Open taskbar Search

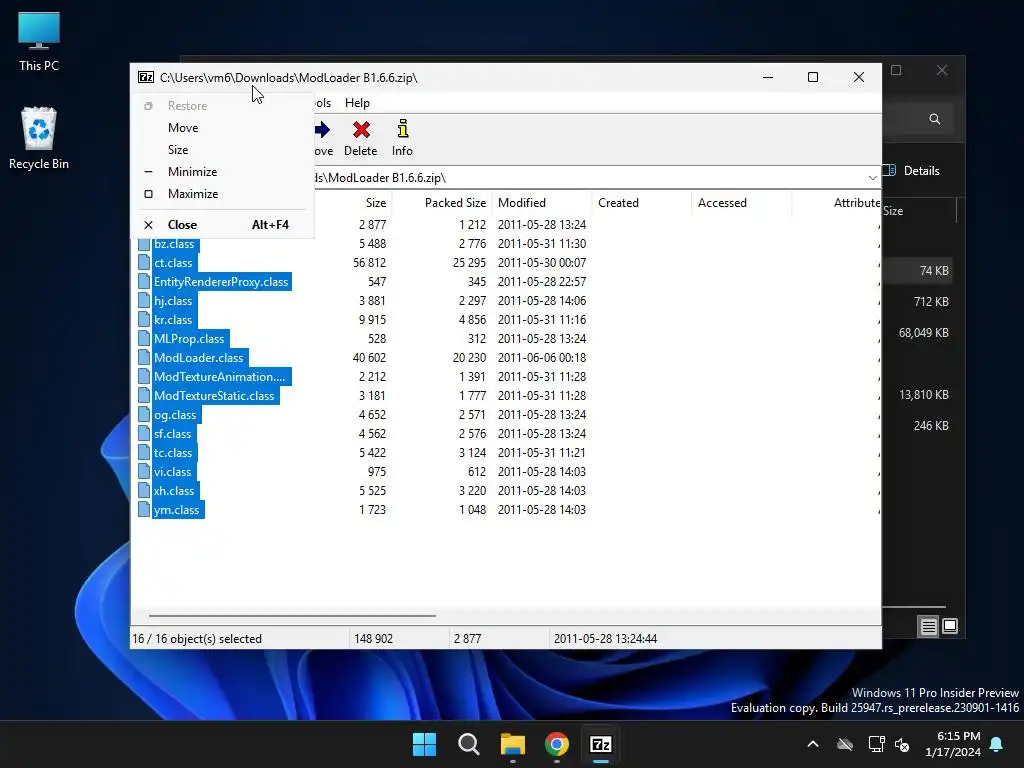[469, 744]
